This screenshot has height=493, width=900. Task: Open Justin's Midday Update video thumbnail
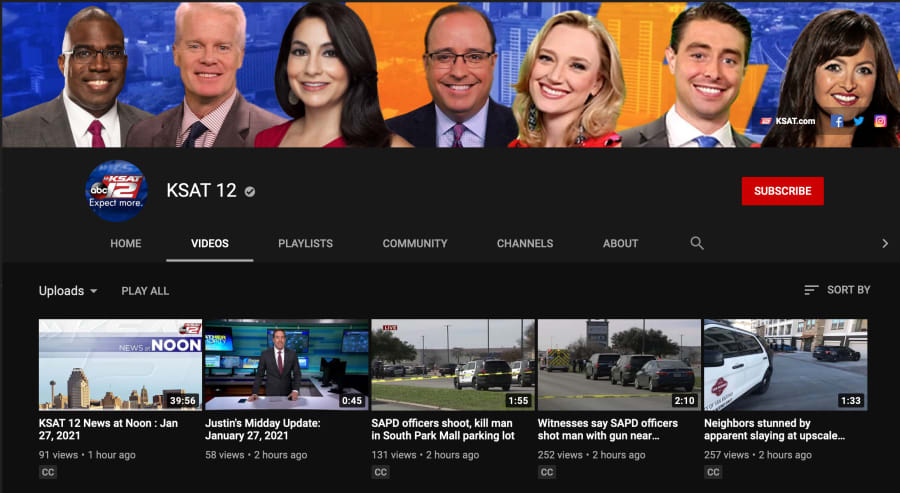(287, 365)
